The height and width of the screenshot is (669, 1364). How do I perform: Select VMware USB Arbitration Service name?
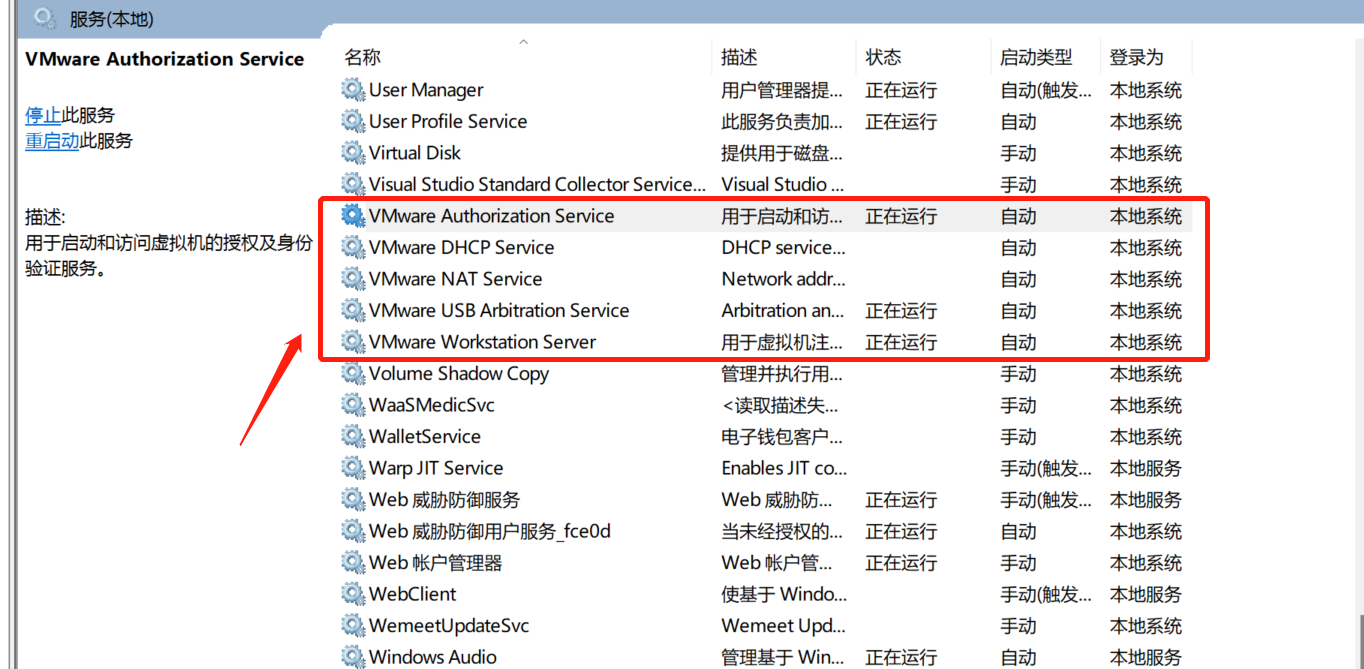(x=499, y=310)
